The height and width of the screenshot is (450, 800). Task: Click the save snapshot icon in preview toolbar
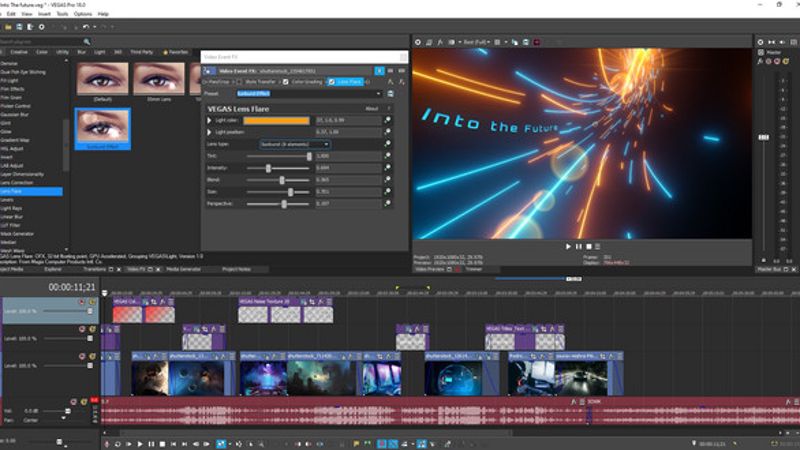tap(526, 42)
